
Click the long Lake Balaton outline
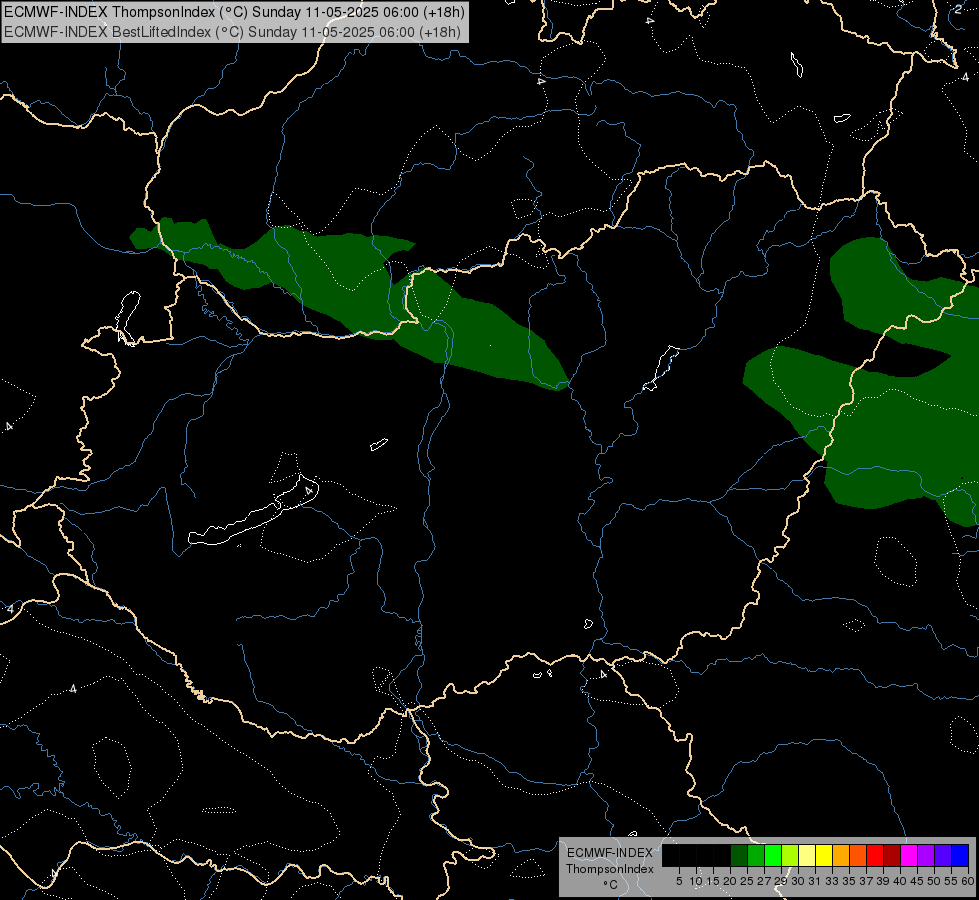(x=253, y=510)
